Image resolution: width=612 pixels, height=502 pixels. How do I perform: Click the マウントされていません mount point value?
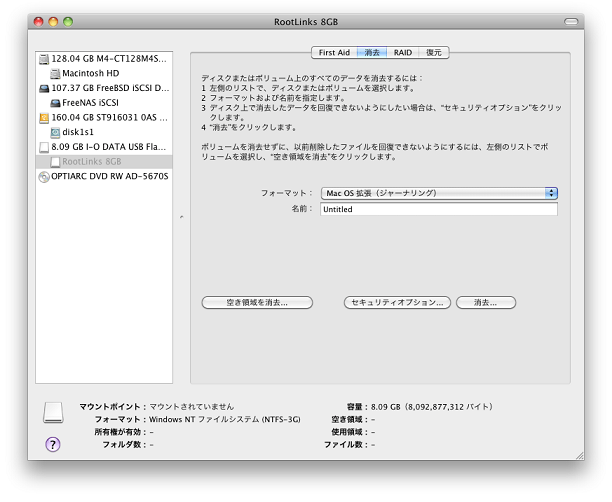point(192,407)
